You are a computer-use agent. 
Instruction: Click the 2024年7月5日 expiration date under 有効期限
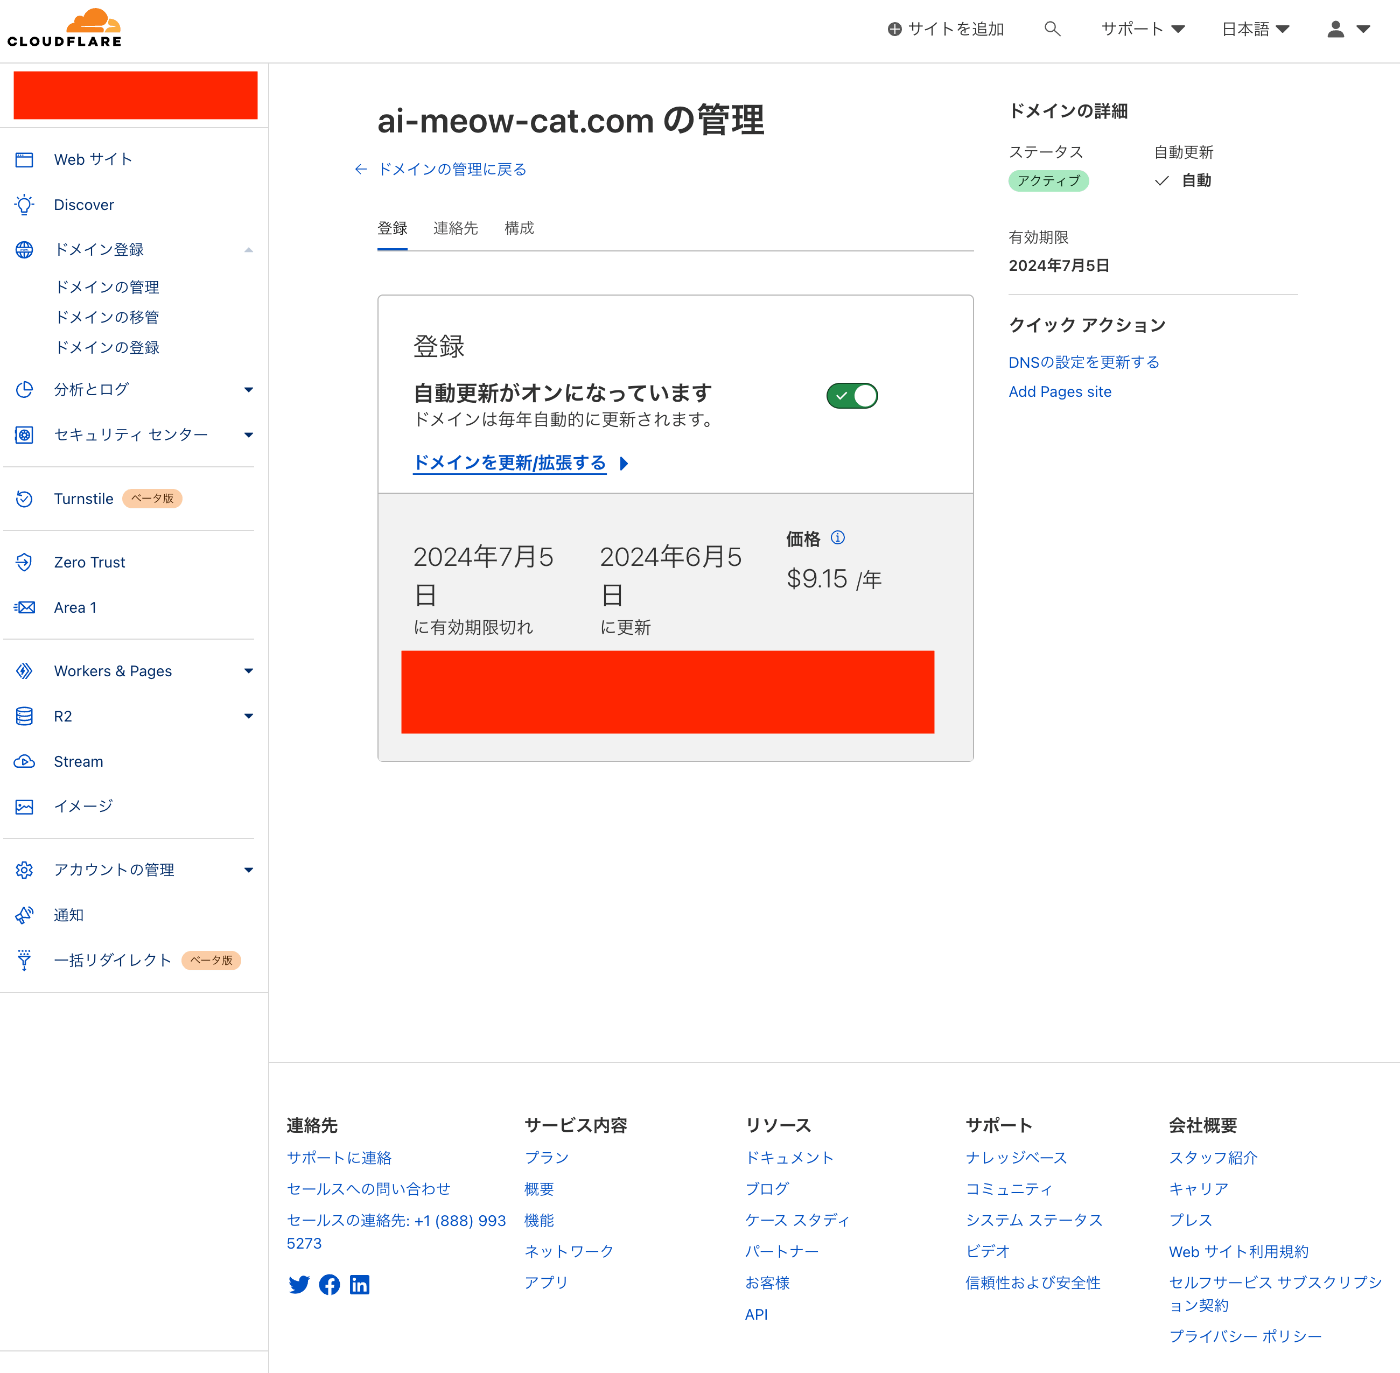tap(1059, 266)
